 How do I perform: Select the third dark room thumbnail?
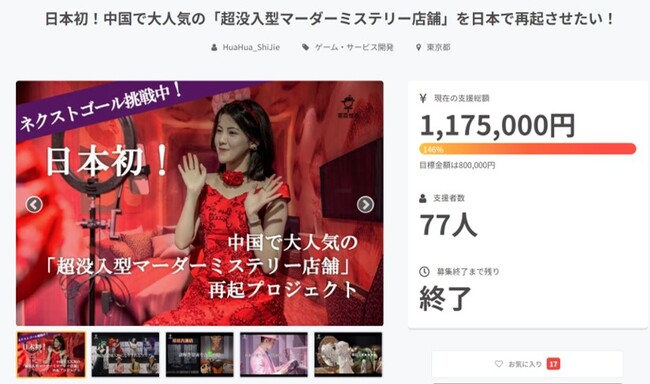tap(199, 355)
